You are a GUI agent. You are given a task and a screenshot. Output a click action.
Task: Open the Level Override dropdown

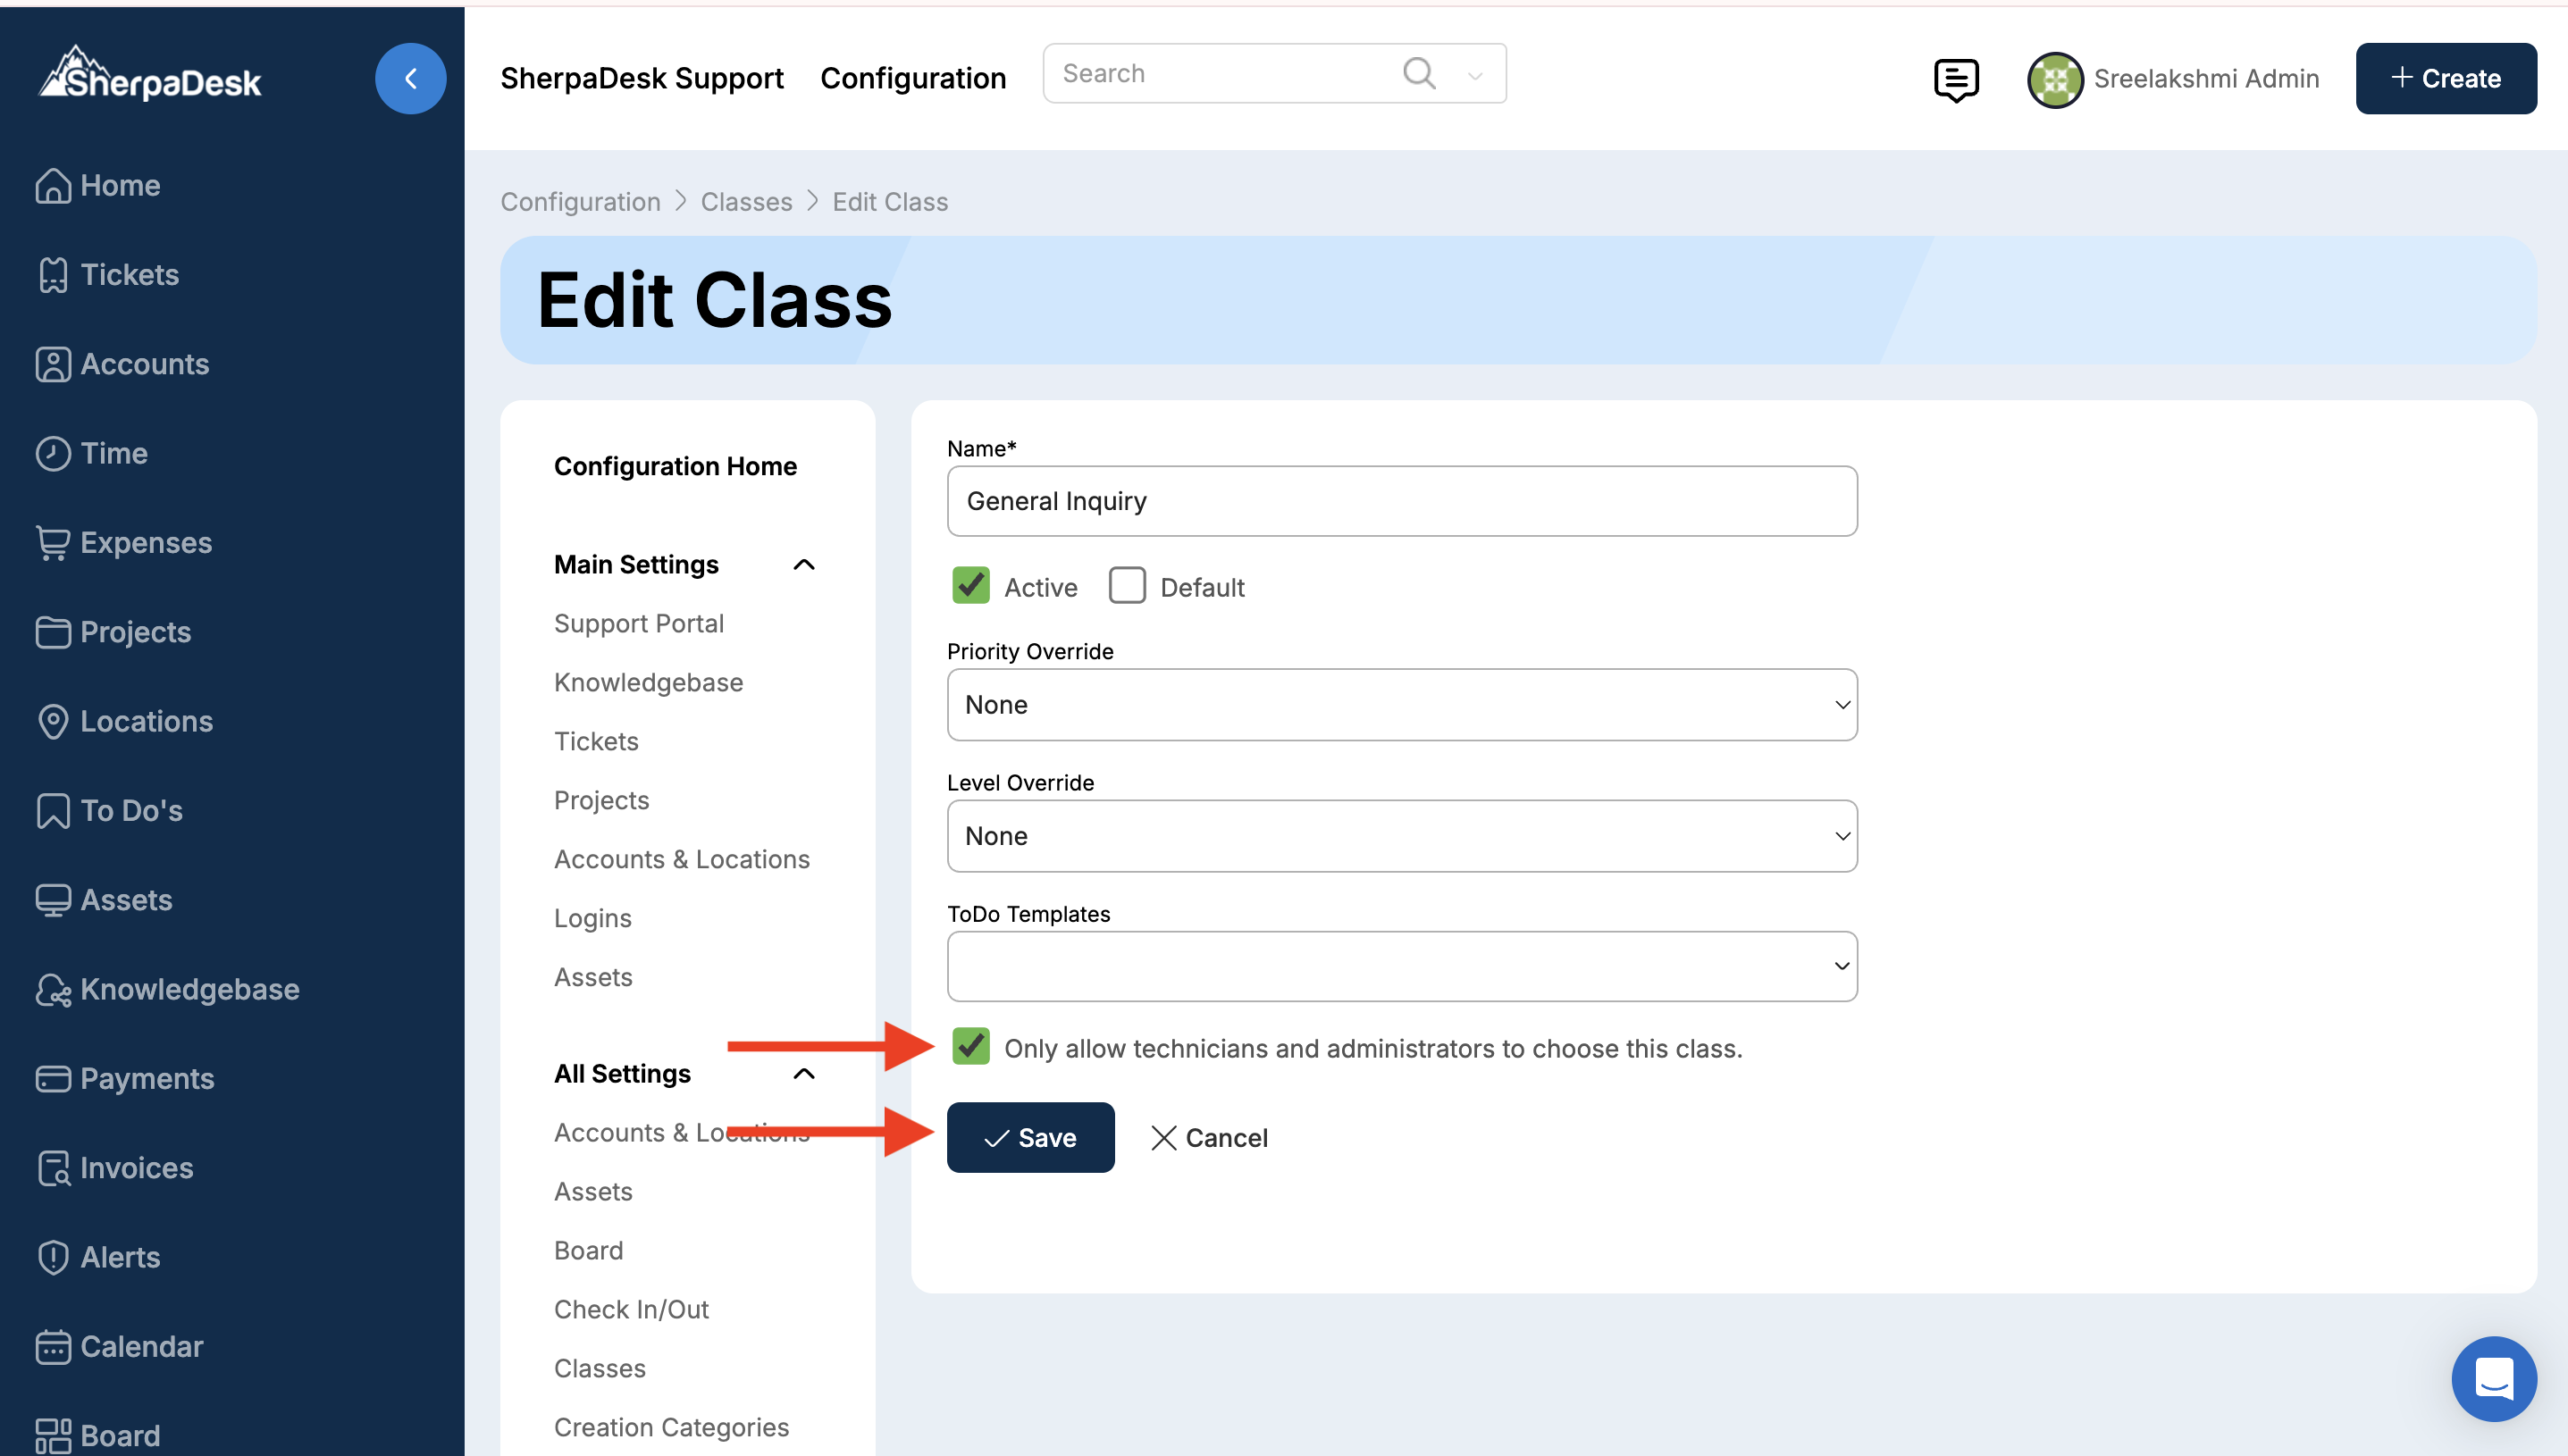pos(1401,836)
